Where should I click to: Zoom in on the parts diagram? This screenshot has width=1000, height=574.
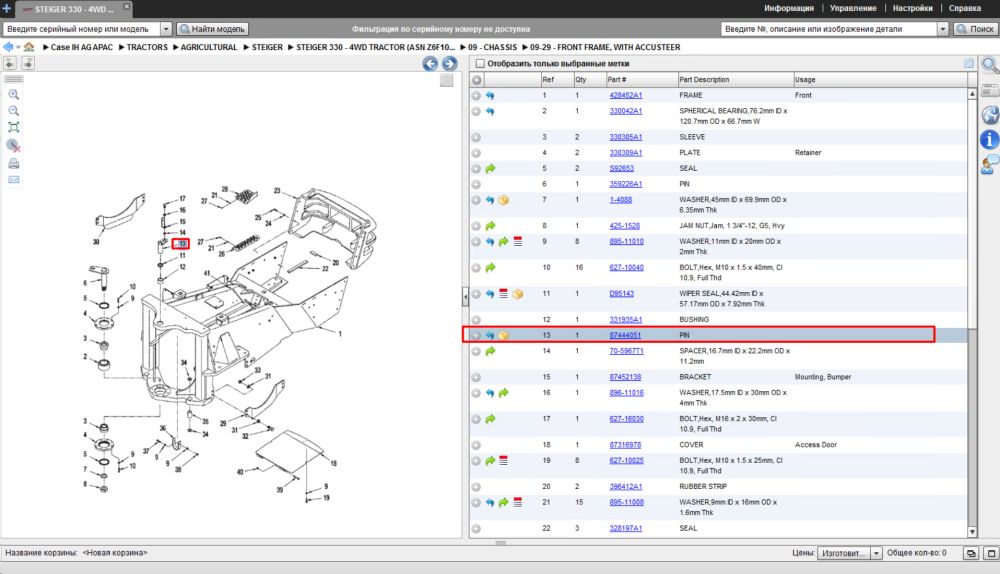(13, 94)
